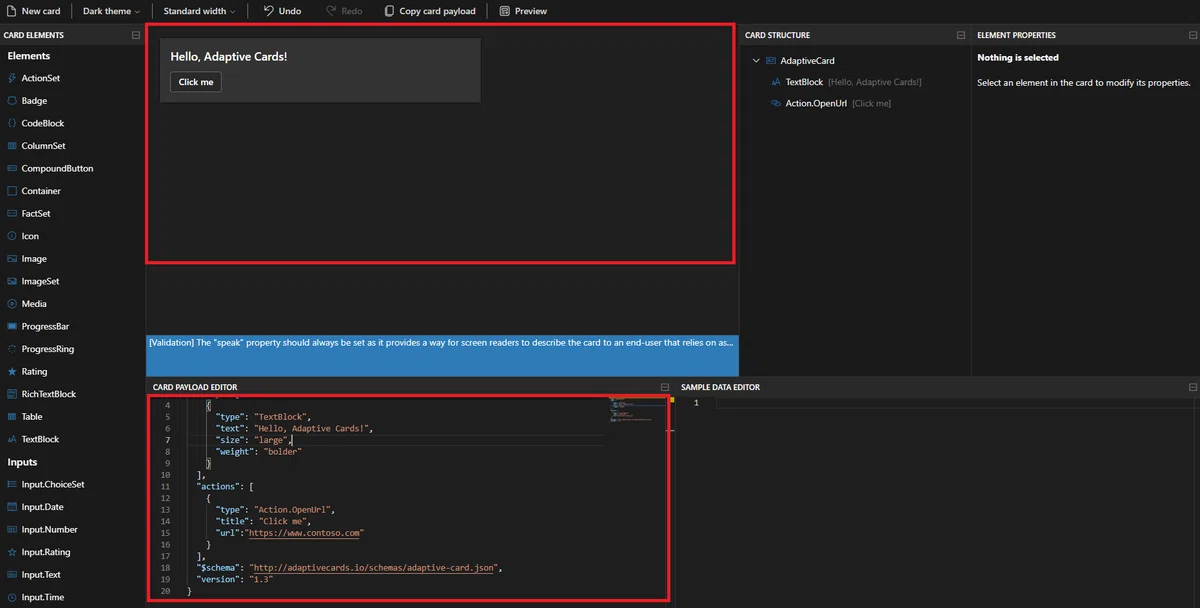Undo the last change

pyautogui.click(x=282, y=11)
